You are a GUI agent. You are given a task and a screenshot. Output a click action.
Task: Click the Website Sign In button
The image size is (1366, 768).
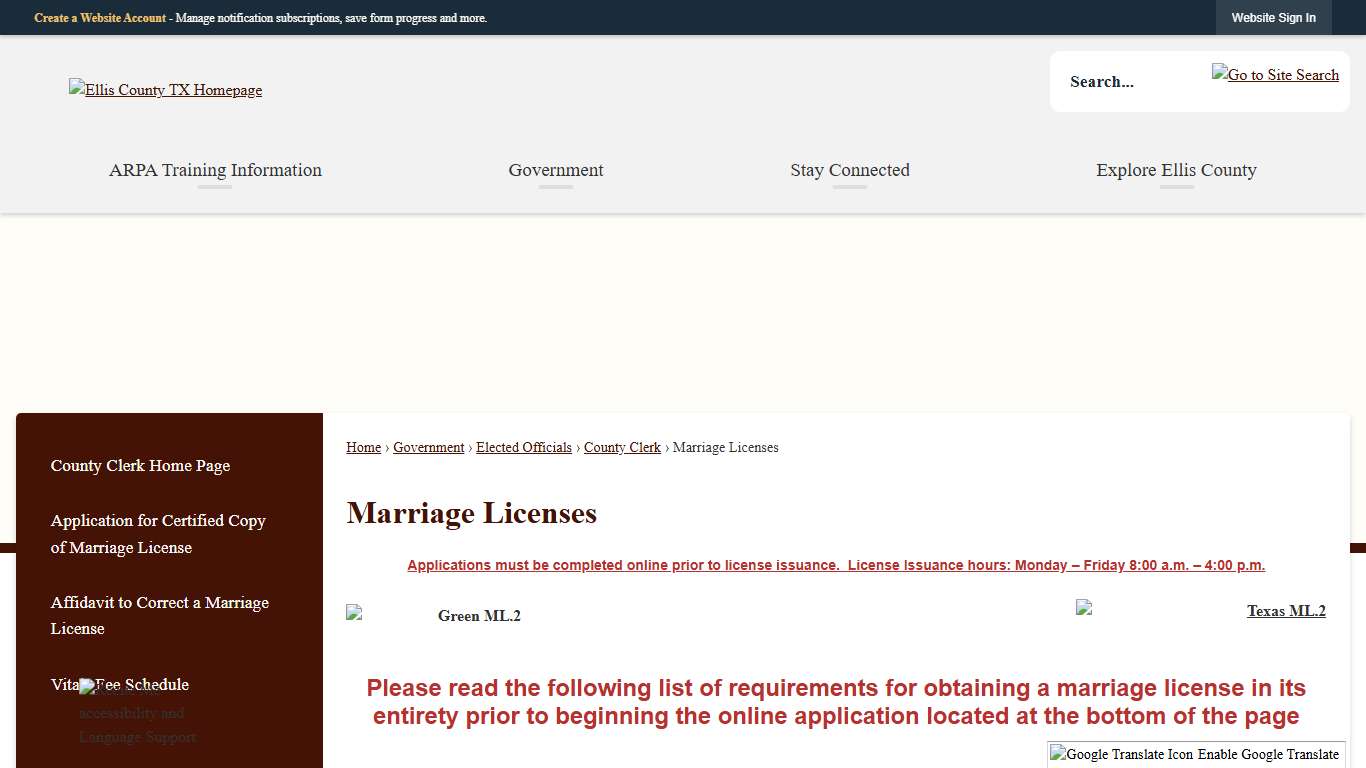coord(1273,17)
